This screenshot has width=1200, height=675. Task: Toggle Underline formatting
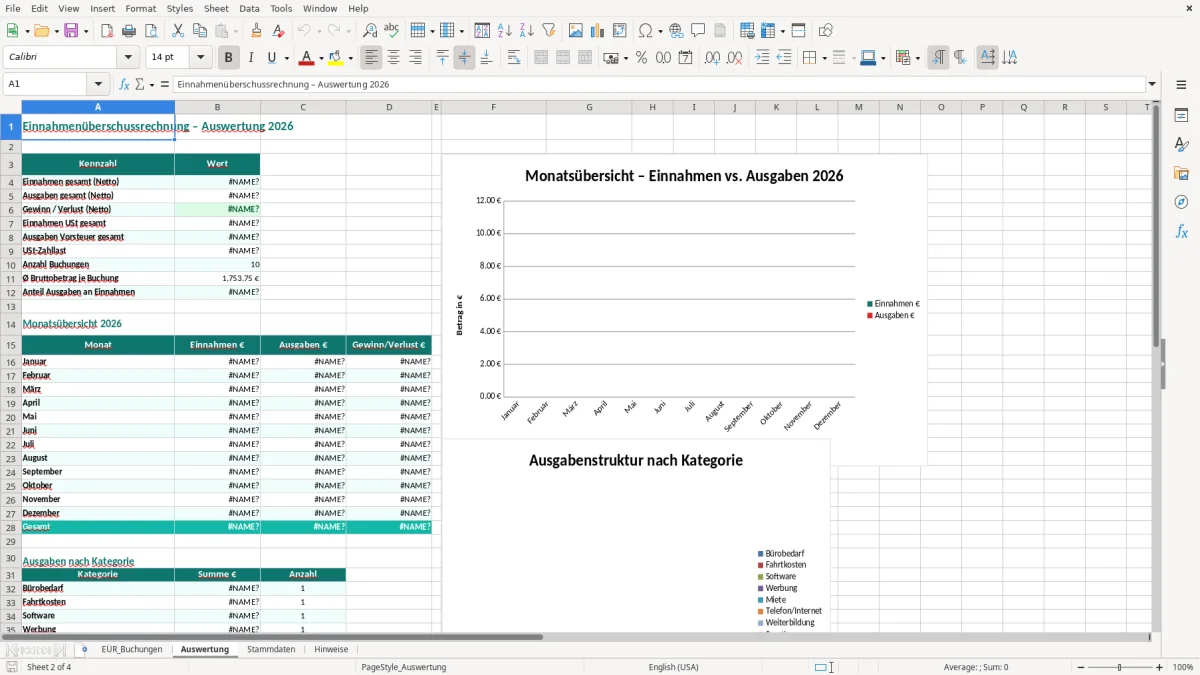pos(271,58)
